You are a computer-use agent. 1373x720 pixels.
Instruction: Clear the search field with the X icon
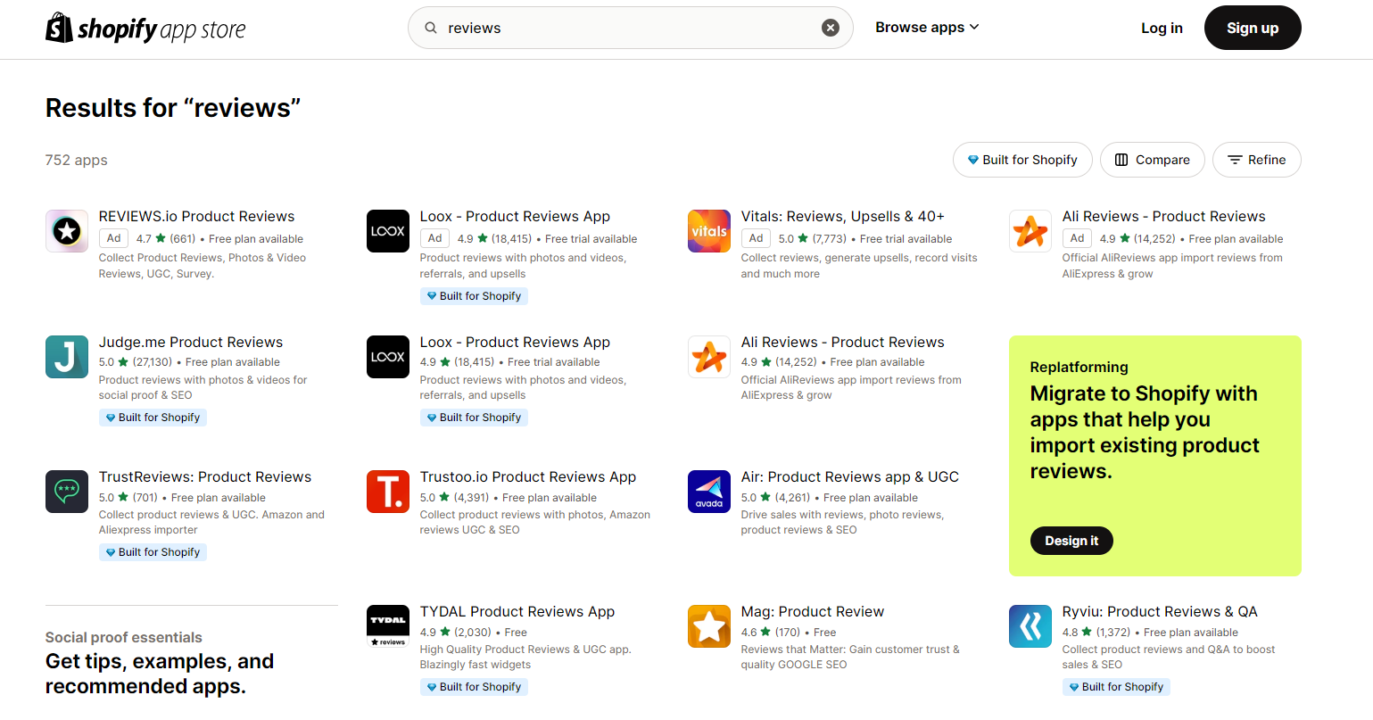click(x=830, y=28)
